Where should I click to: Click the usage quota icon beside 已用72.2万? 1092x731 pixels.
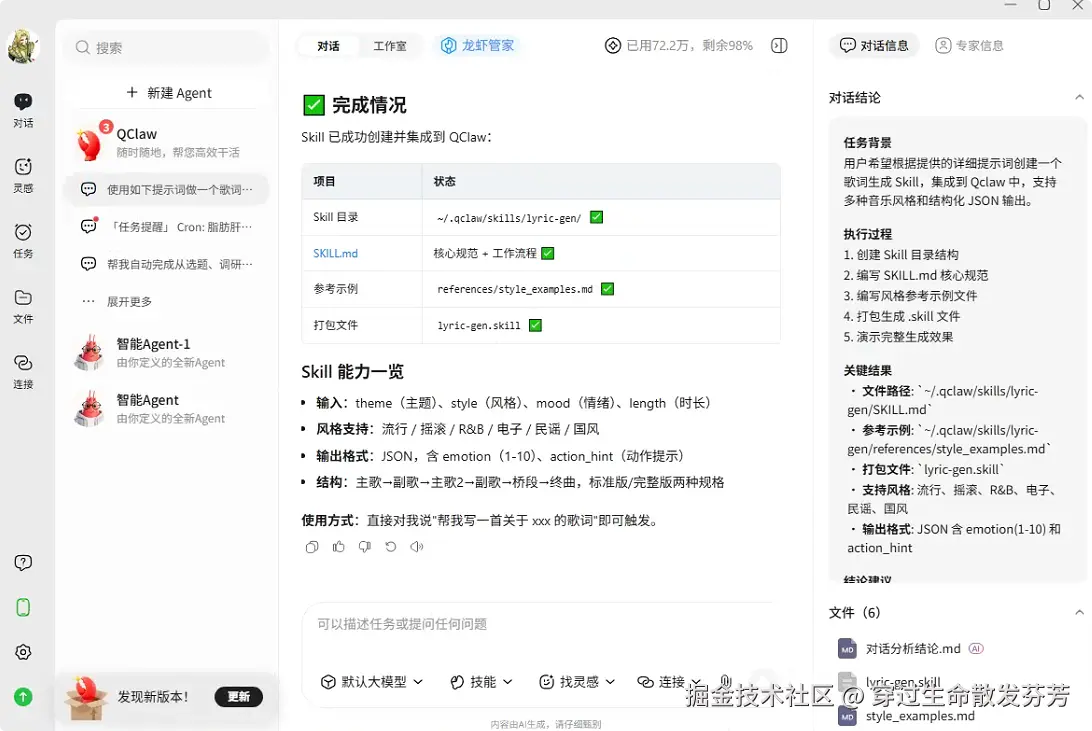point(613,46)
